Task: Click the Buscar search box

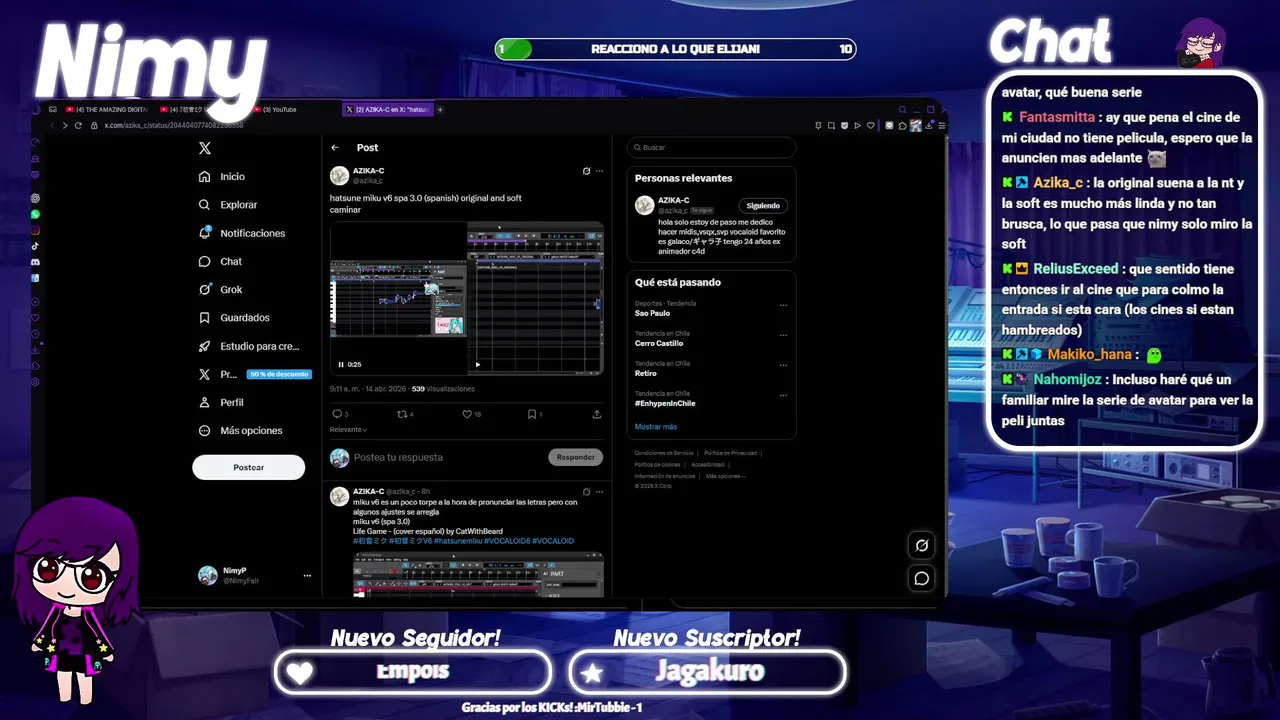Action: [x=711, y=148]
